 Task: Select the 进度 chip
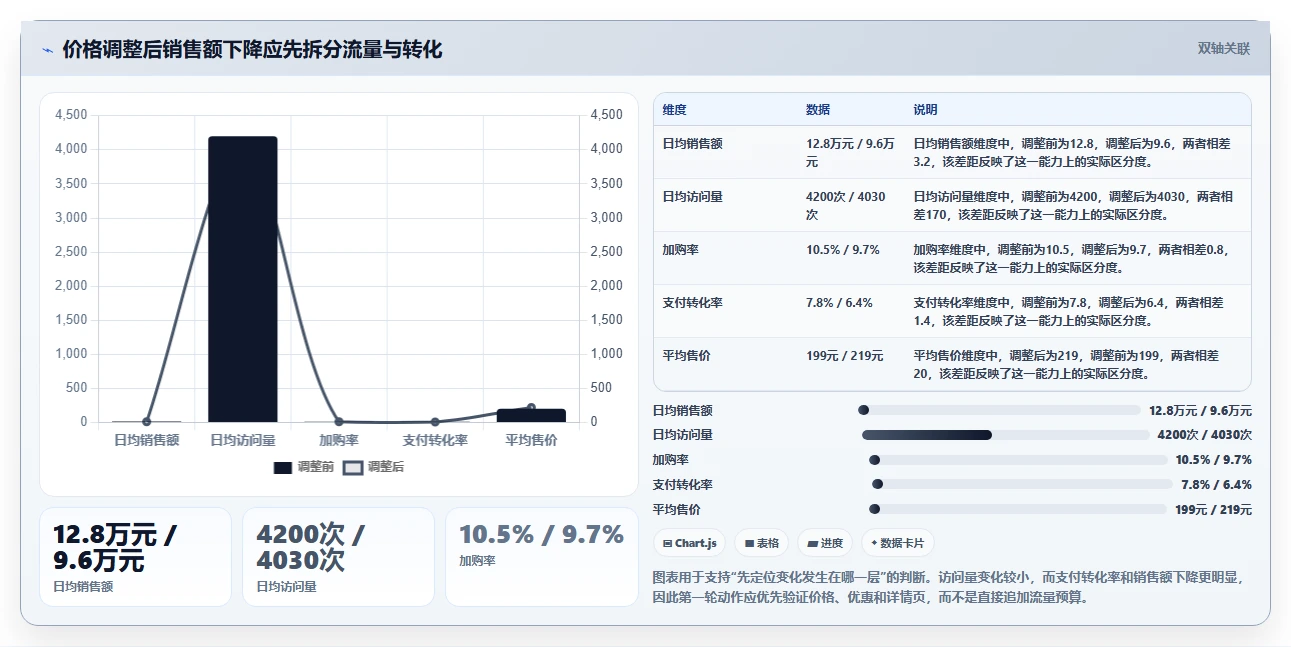click(x=825, y=543)
